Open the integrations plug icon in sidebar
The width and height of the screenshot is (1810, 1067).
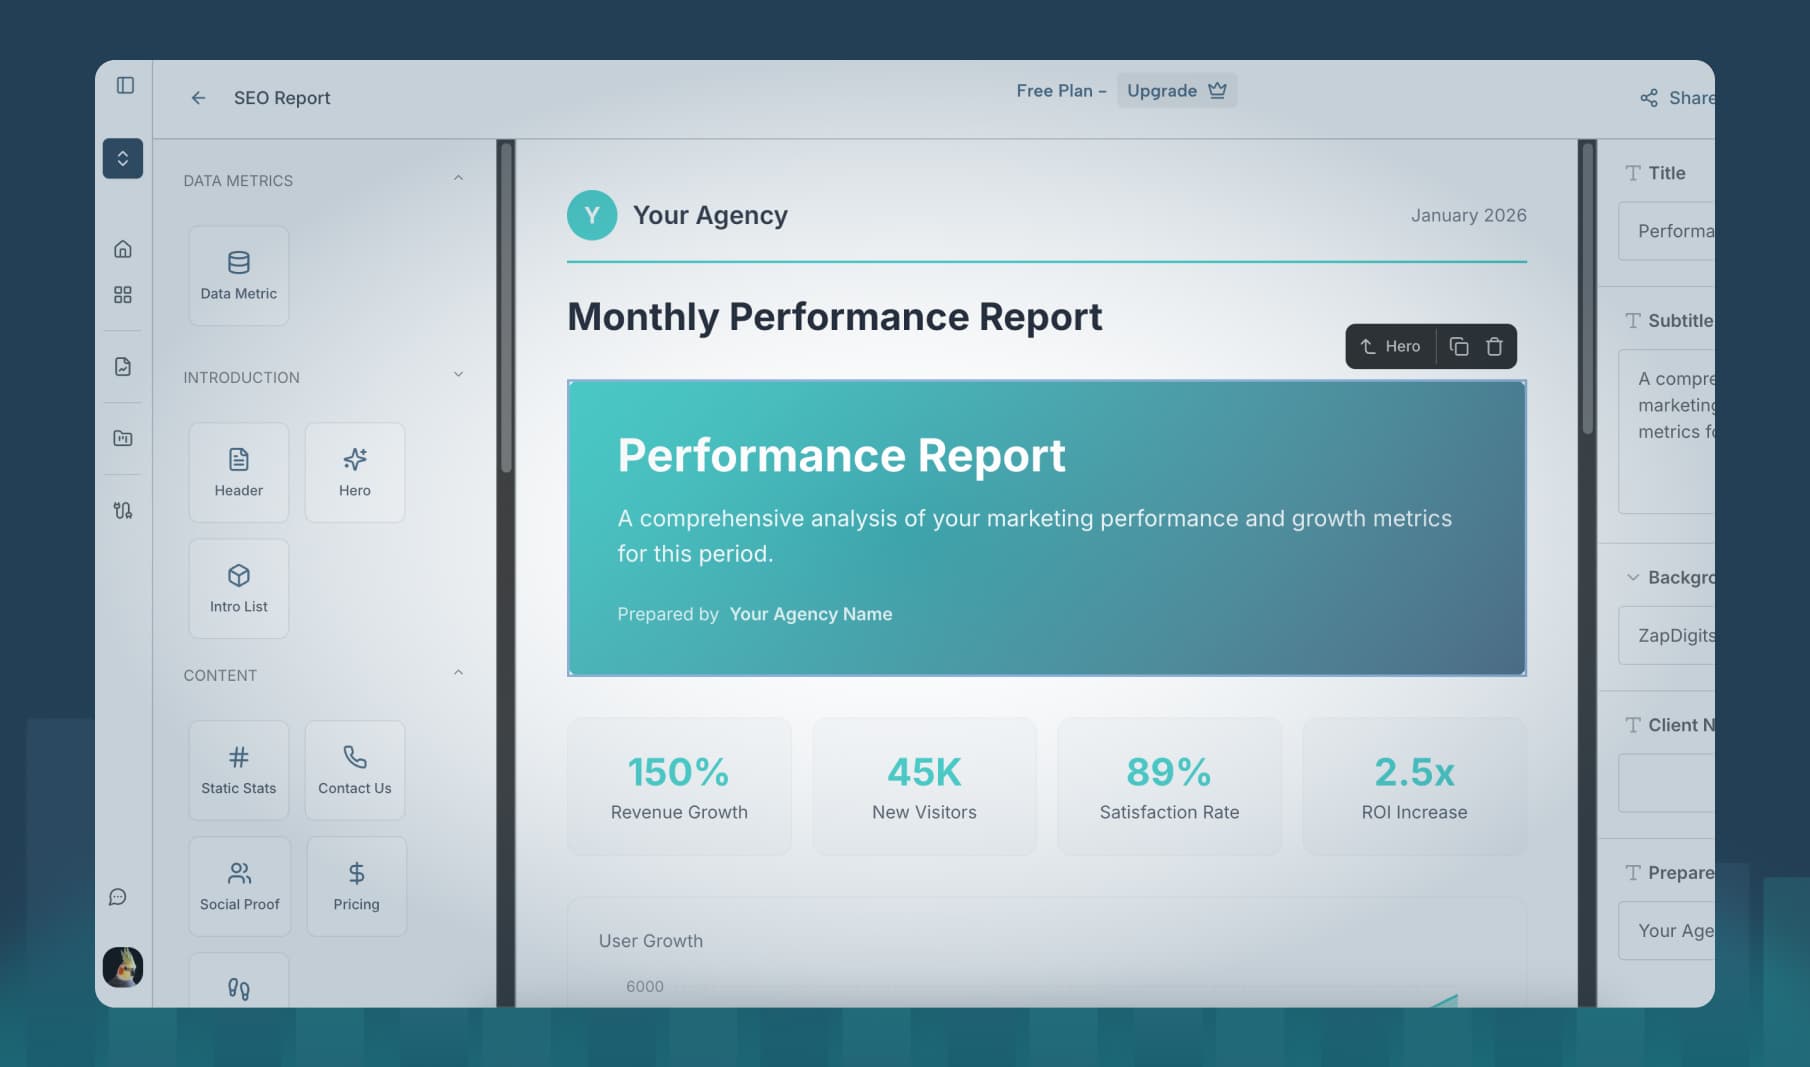pyautogui.click(x=123, y=511)
